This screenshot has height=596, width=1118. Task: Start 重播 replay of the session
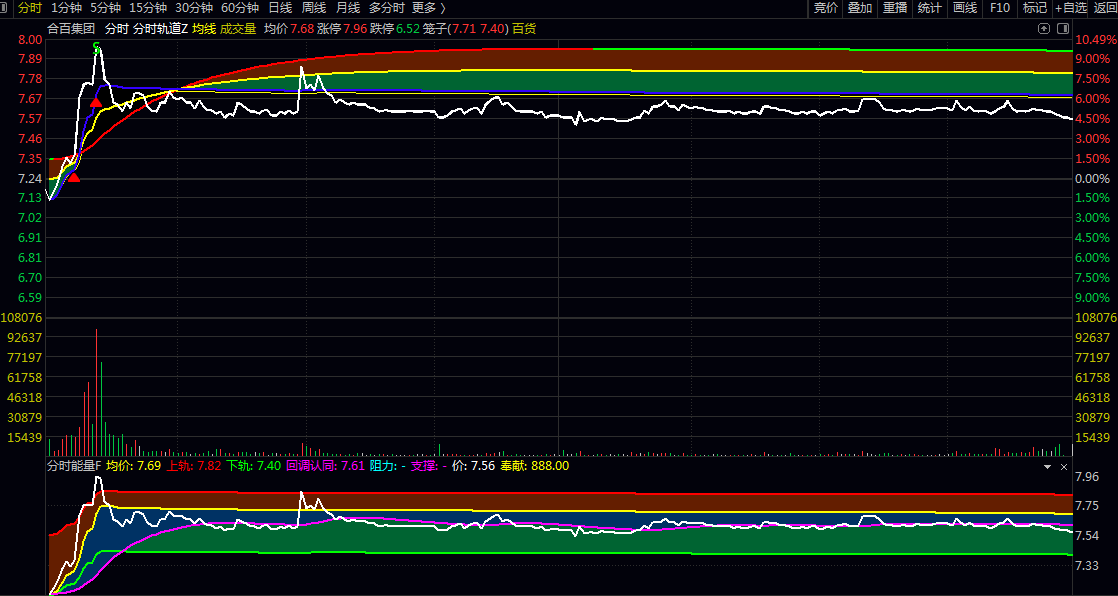(894, 8)
